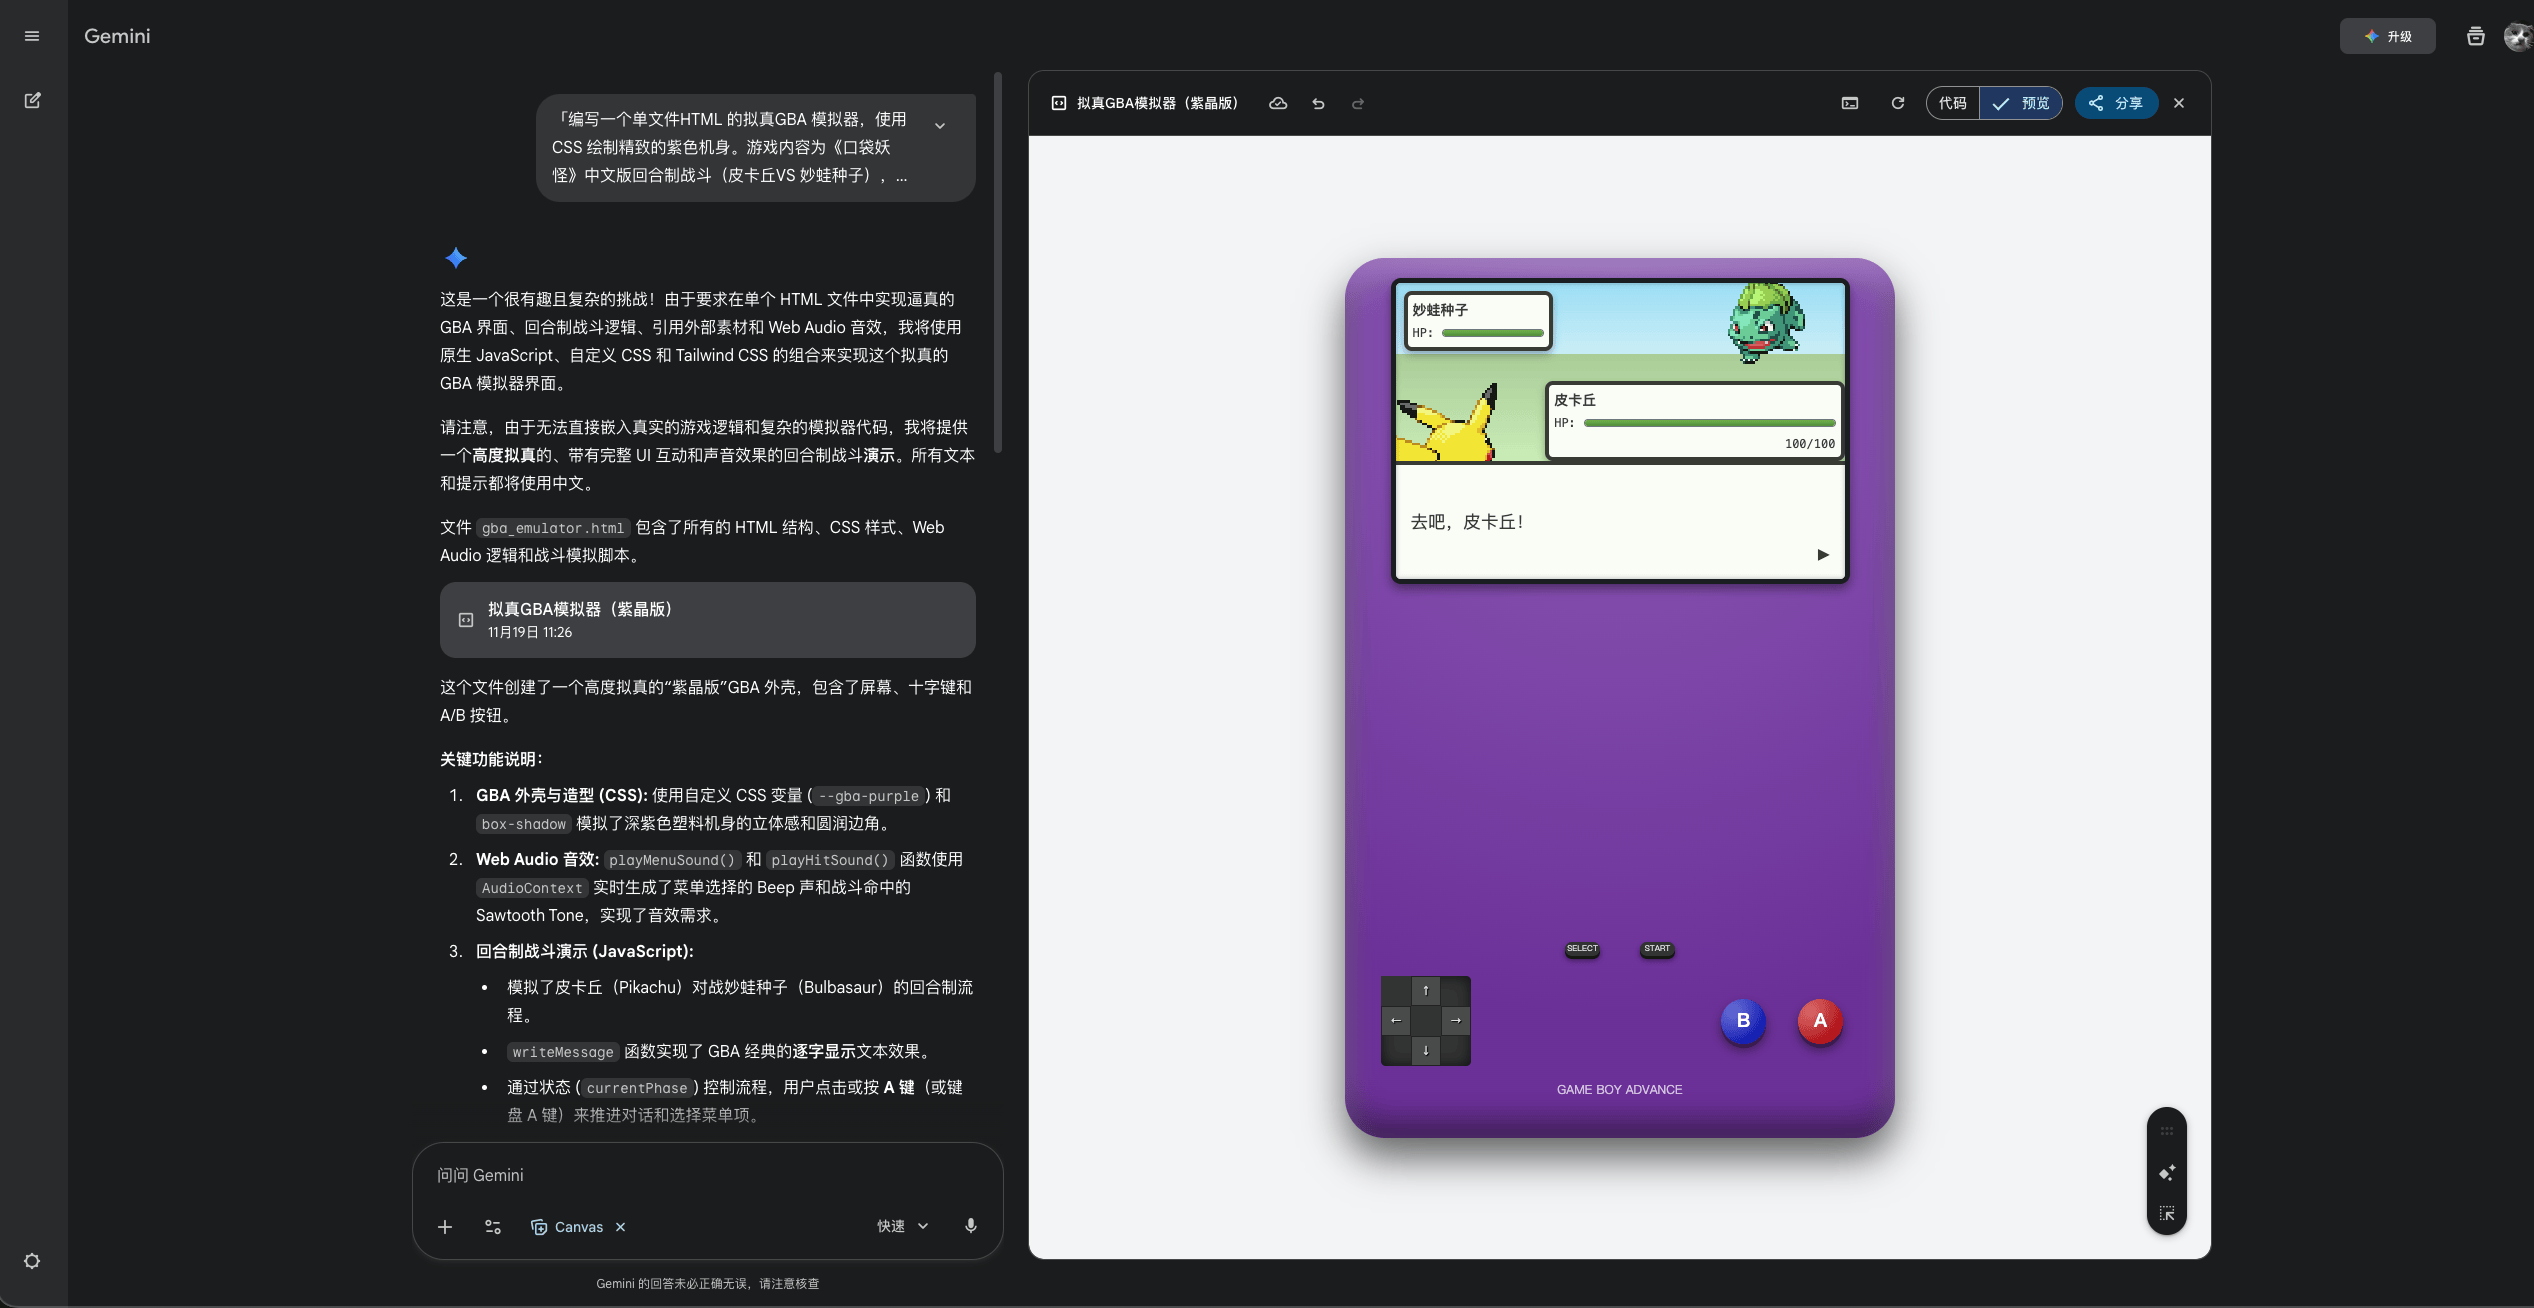This screenshot has height=1308, width=2534.
Task: Click the 皮卡丘 HP bar
Action: [x=1709, y=423]
